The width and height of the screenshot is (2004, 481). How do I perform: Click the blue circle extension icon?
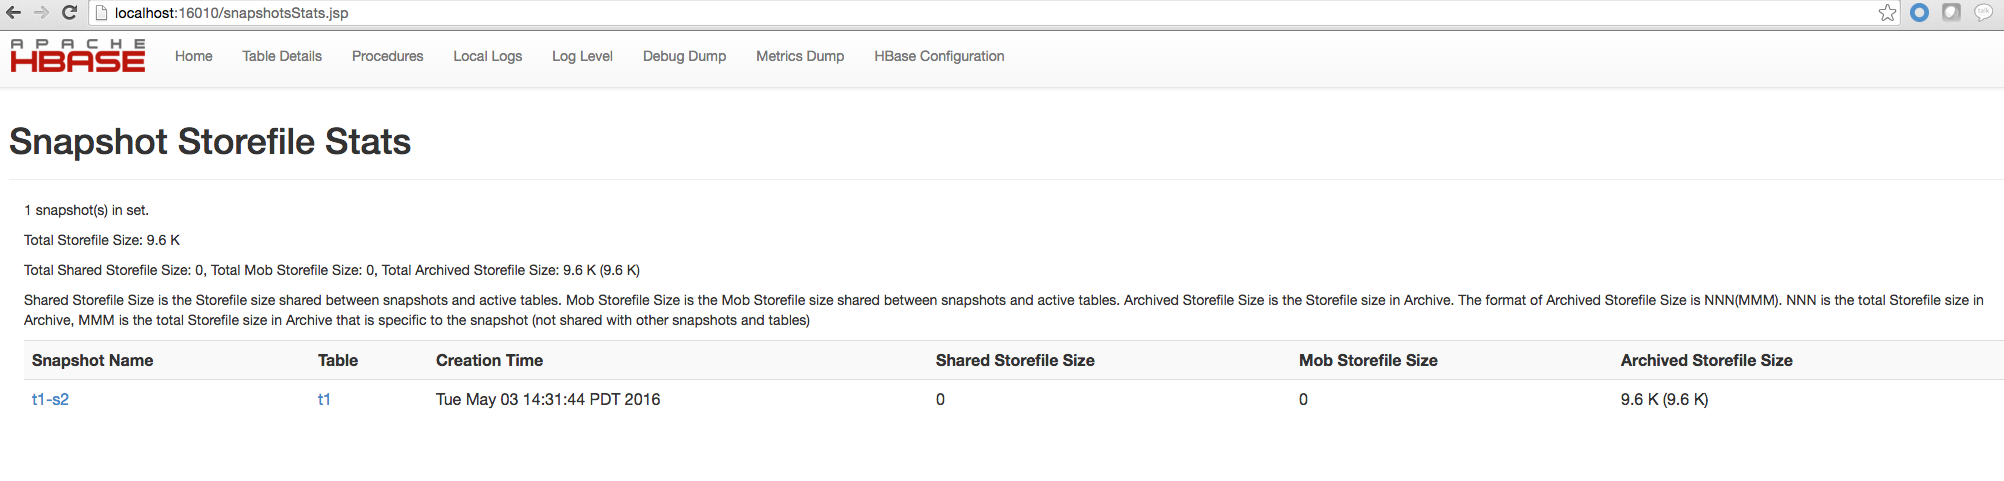point(1919,13)
